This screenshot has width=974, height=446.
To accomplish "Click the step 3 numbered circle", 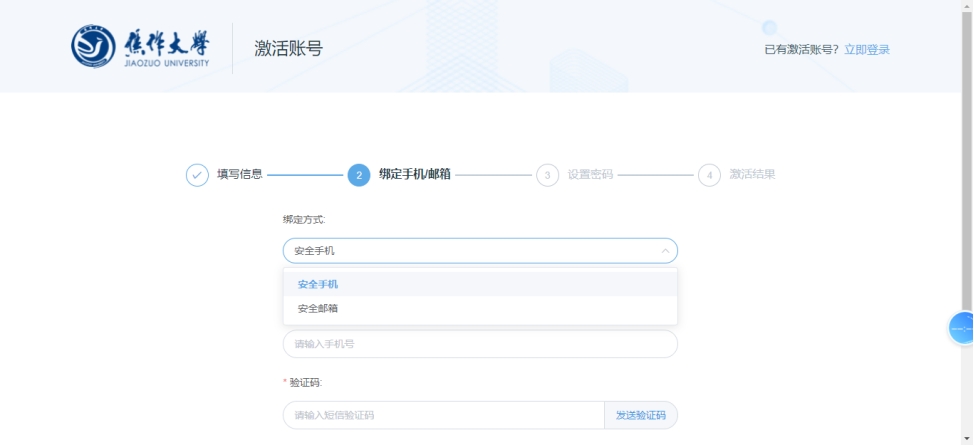I will 547,175.
